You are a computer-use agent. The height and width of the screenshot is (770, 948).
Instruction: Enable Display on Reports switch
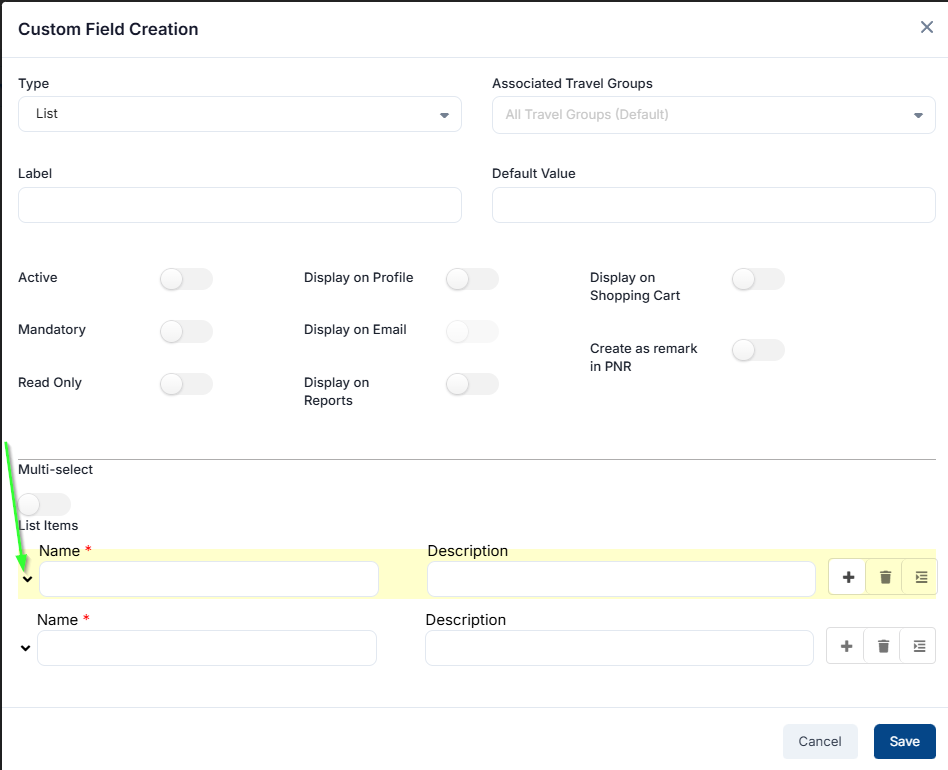coord(472,384)
